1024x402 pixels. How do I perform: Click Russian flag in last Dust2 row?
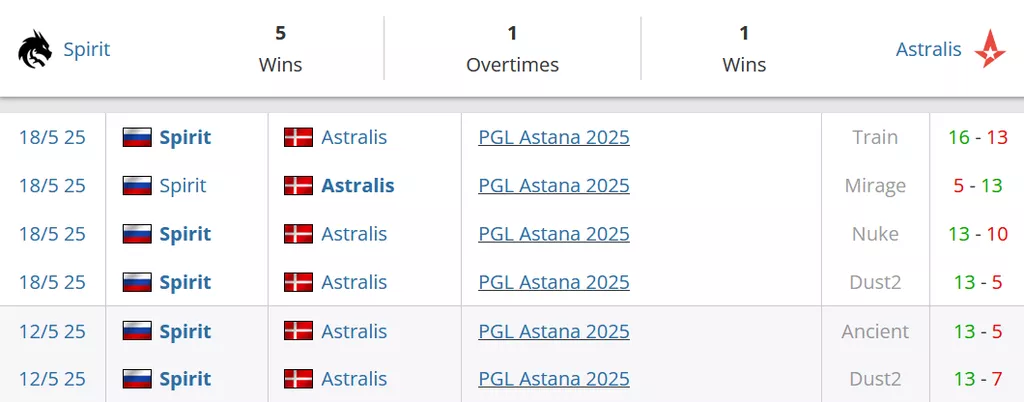(137, 379)
